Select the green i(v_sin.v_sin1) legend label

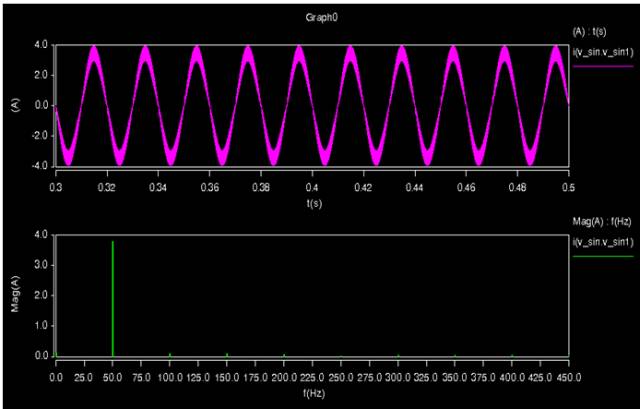pyautogui.click(x=600, y=244)
